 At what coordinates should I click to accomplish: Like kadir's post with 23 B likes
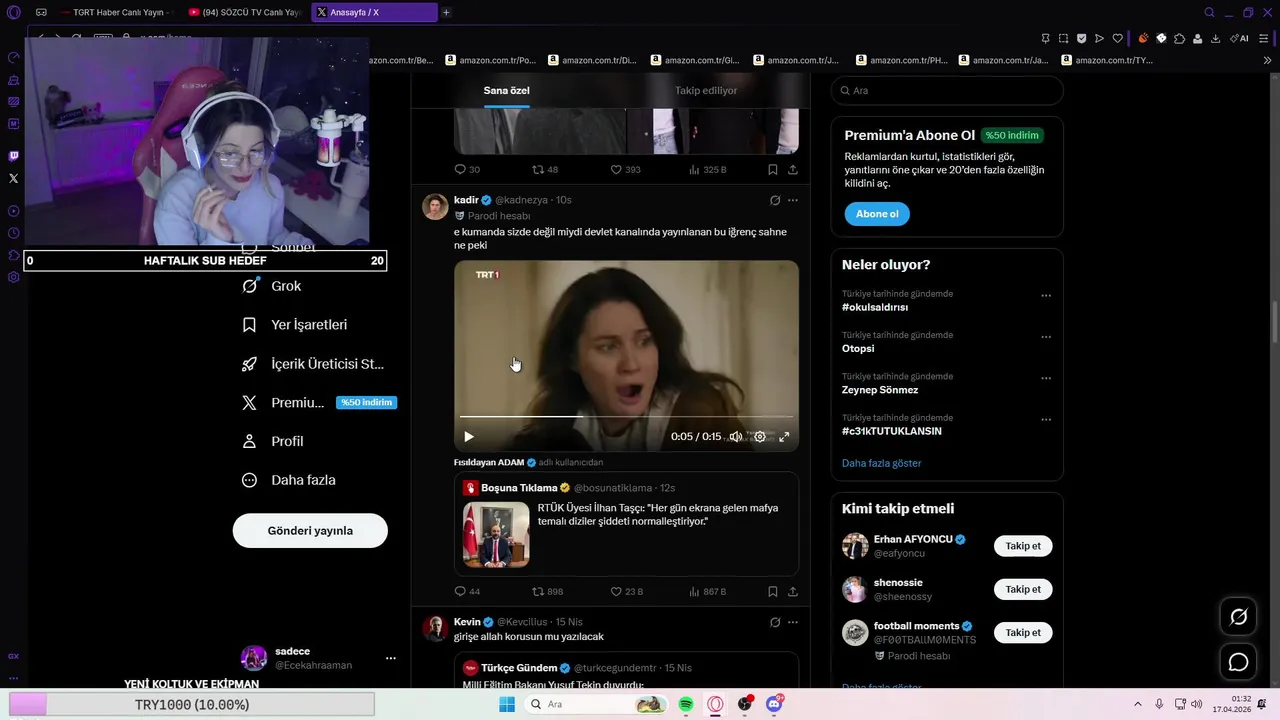(627, 592)
